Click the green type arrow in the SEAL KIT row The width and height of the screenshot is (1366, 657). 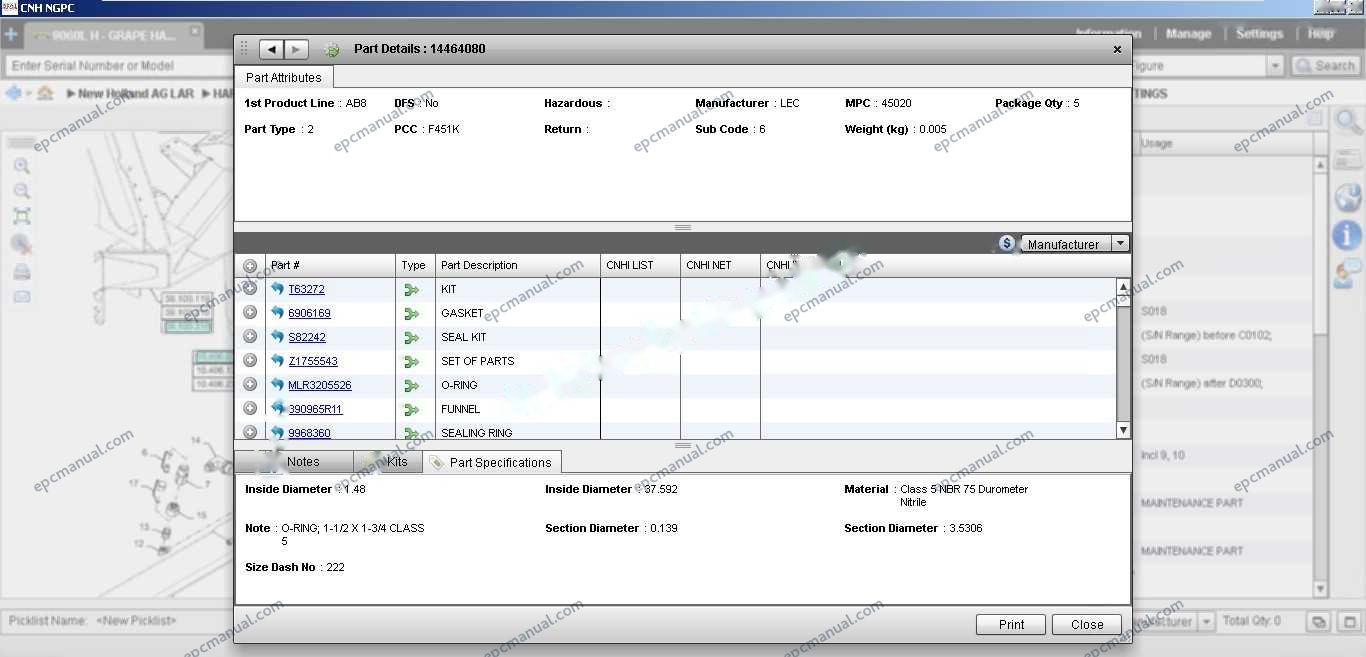(x=411, y=338)
